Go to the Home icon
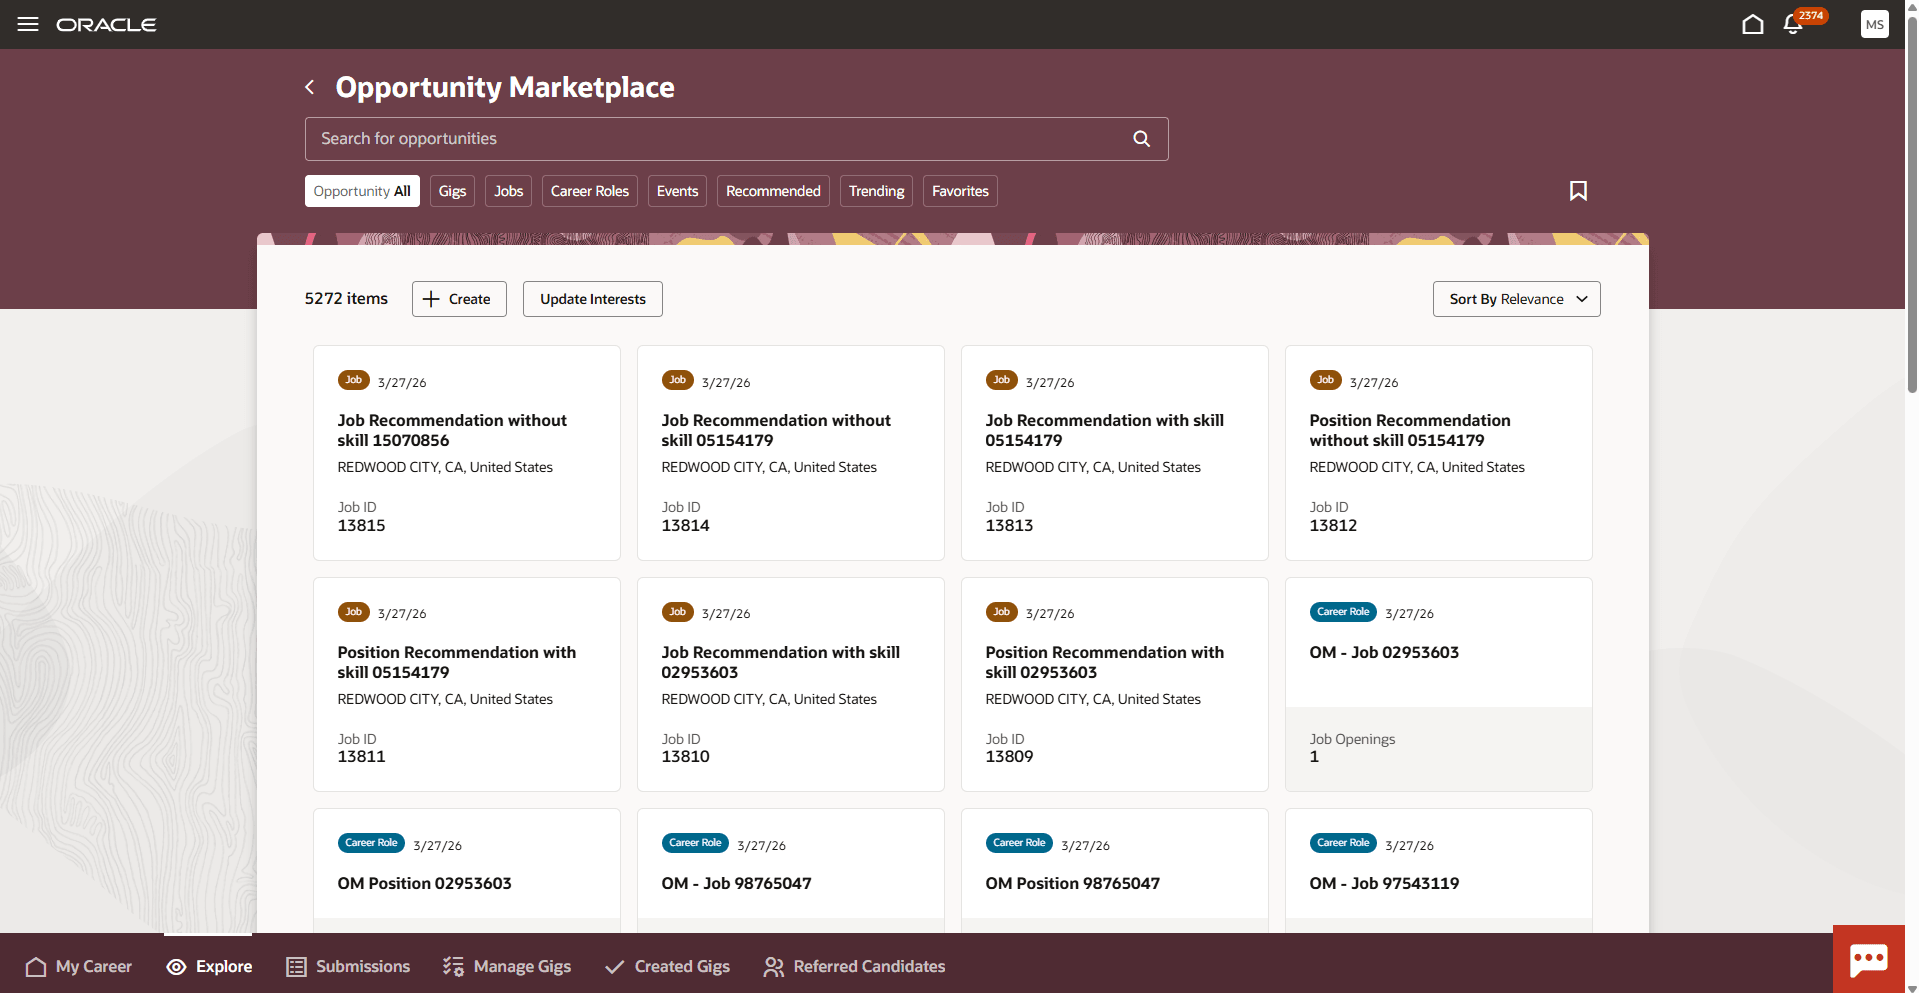1919x993 pixels. pyautogui.click(x=1752, y=24)
